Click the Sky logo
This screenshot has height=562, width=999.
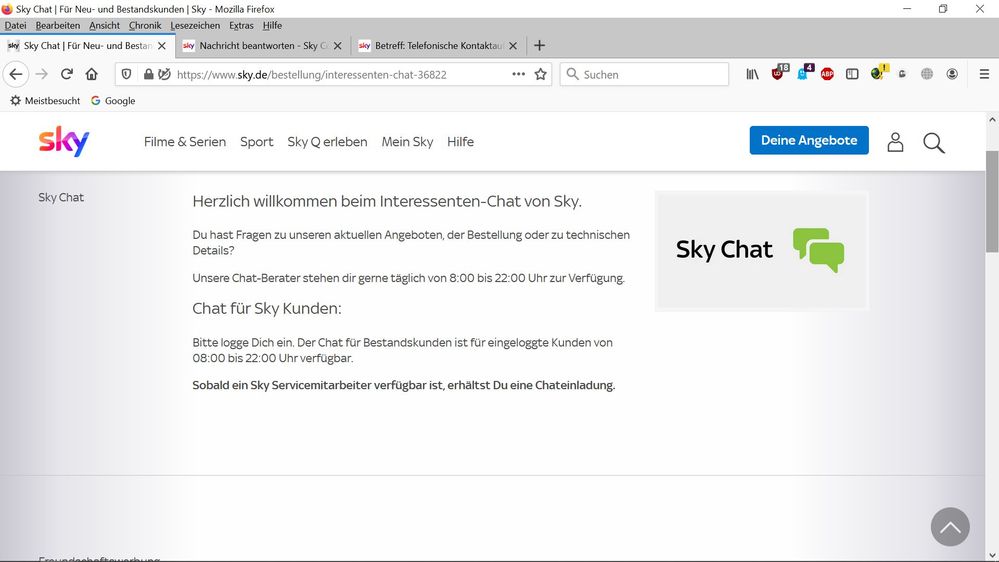click(x=64, y=141)
